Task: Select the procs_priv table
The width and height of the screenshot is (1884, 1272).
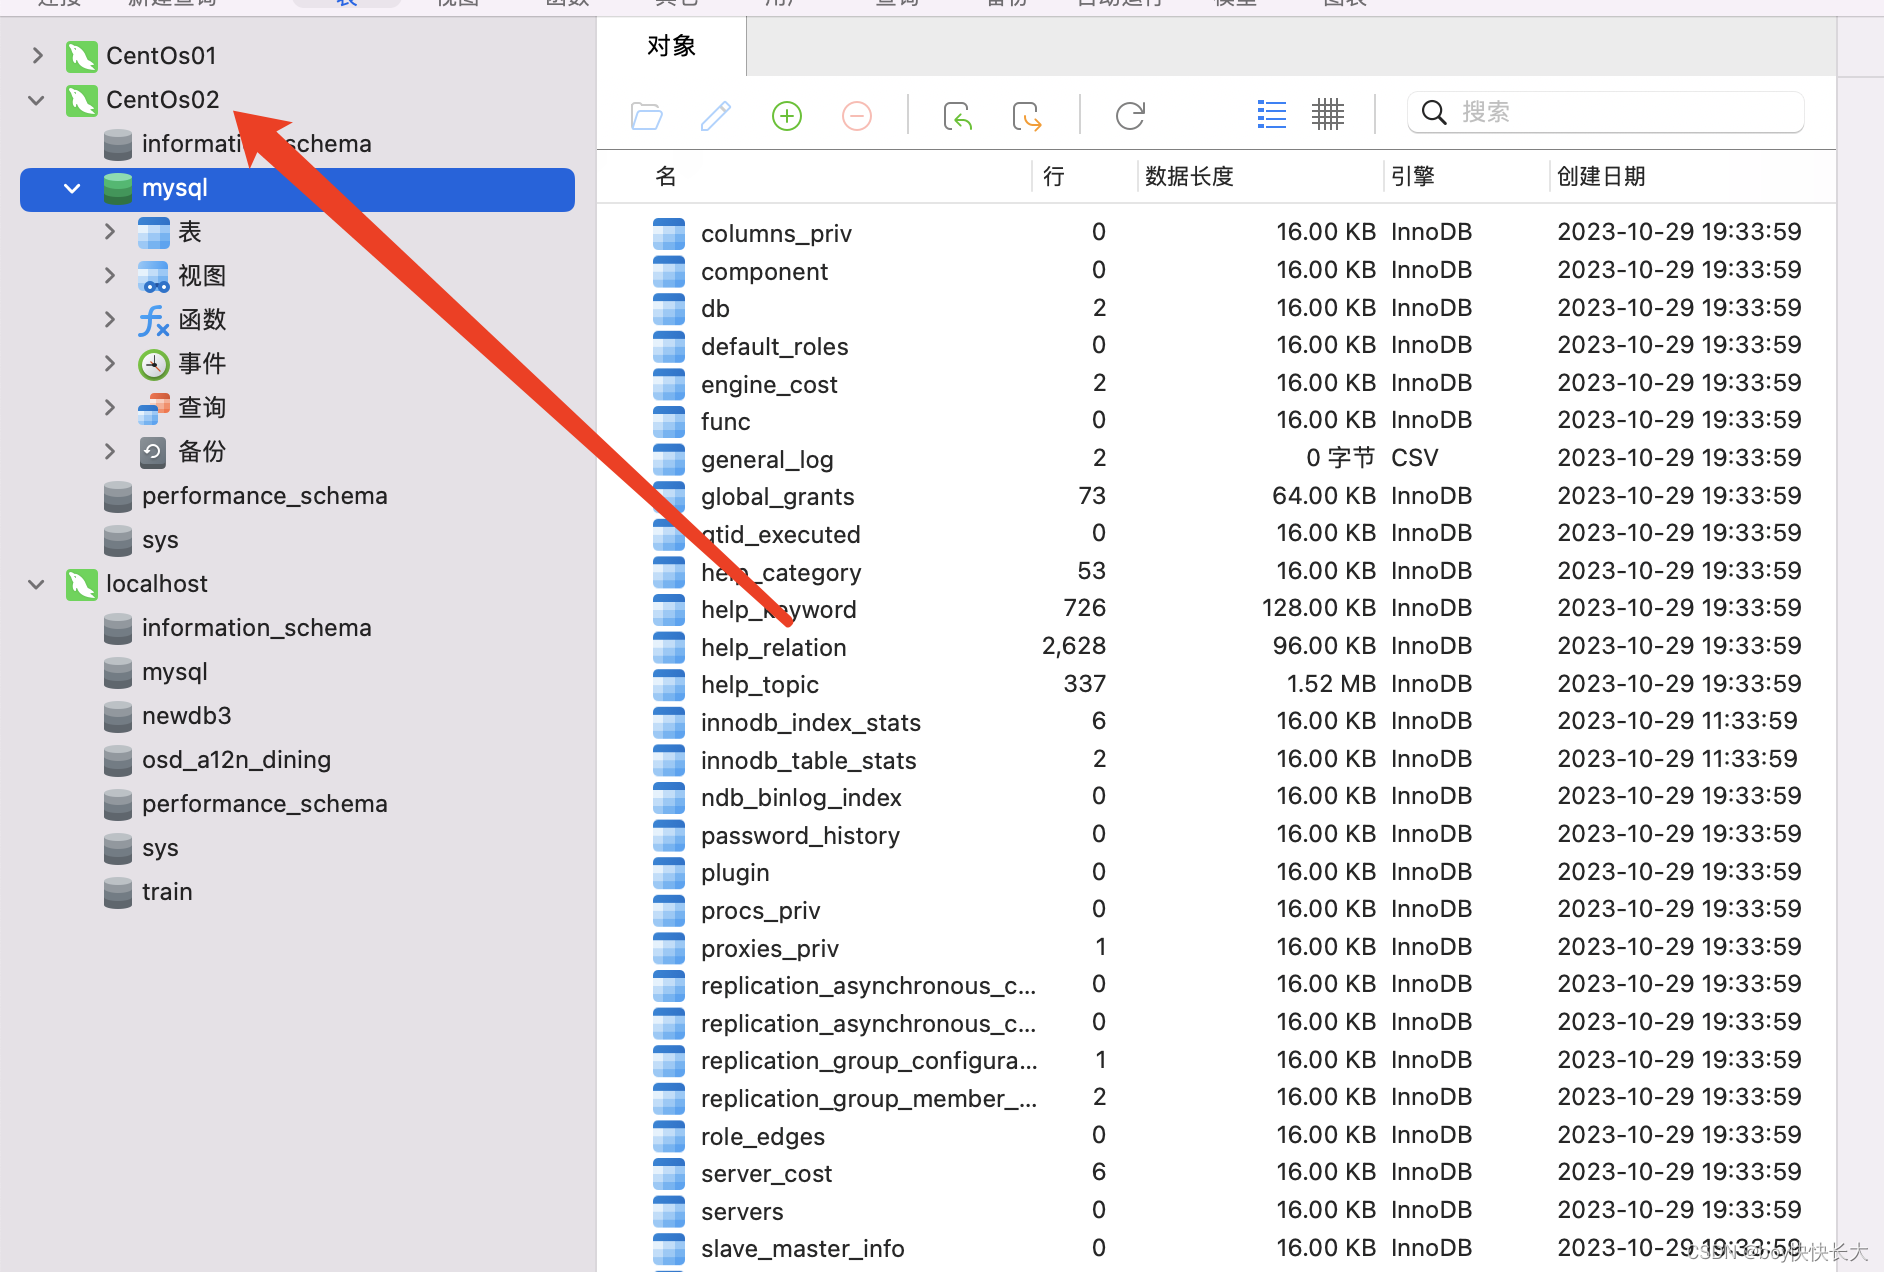Action: pyautogui.click(x=760, y=910)
